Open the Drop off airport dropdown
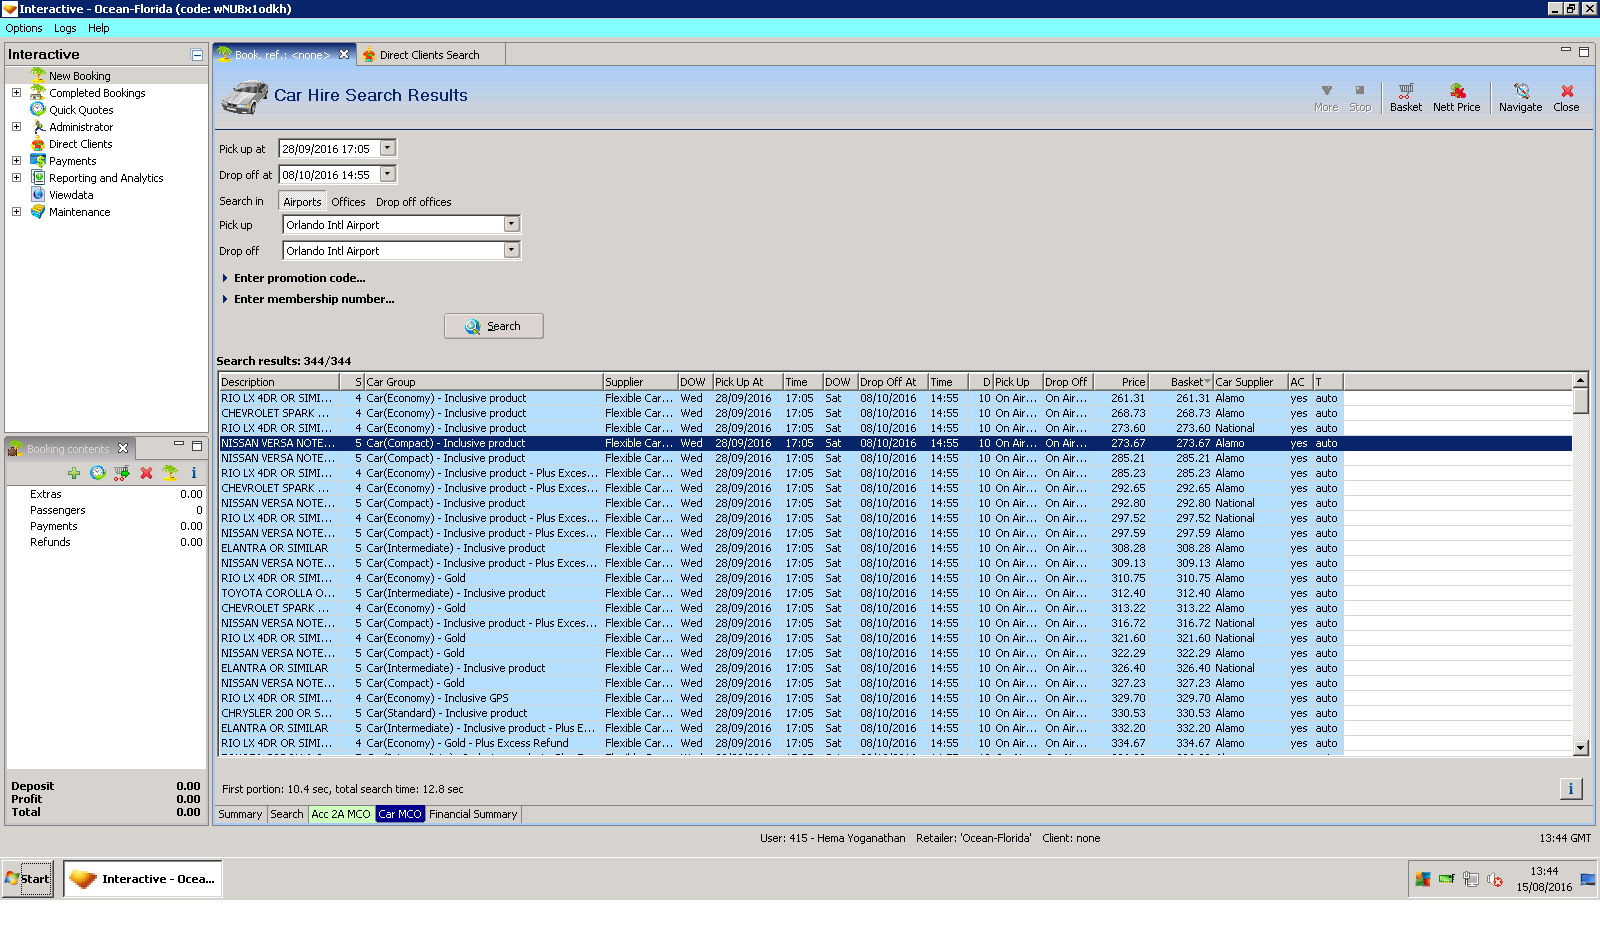The image size is (1600, 926). 511,250
